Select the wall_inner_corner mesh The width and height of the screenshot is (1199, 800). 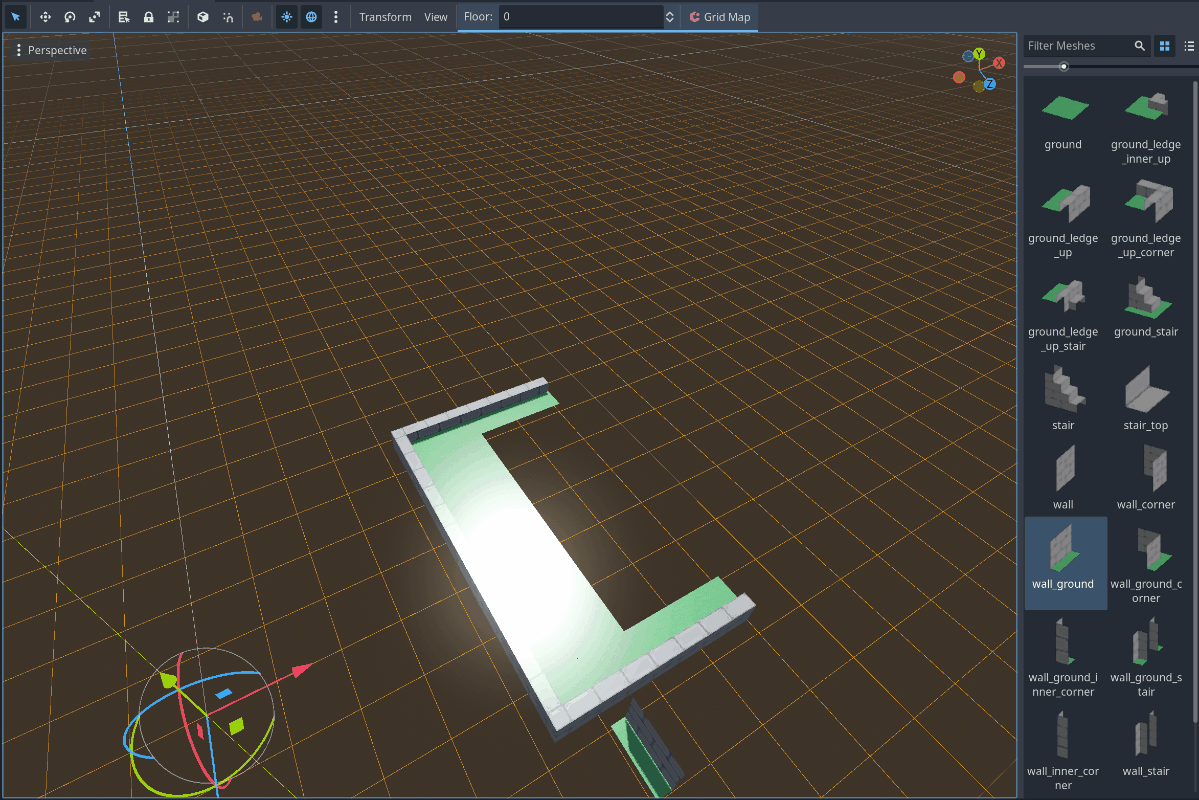tap(1064, 751)
